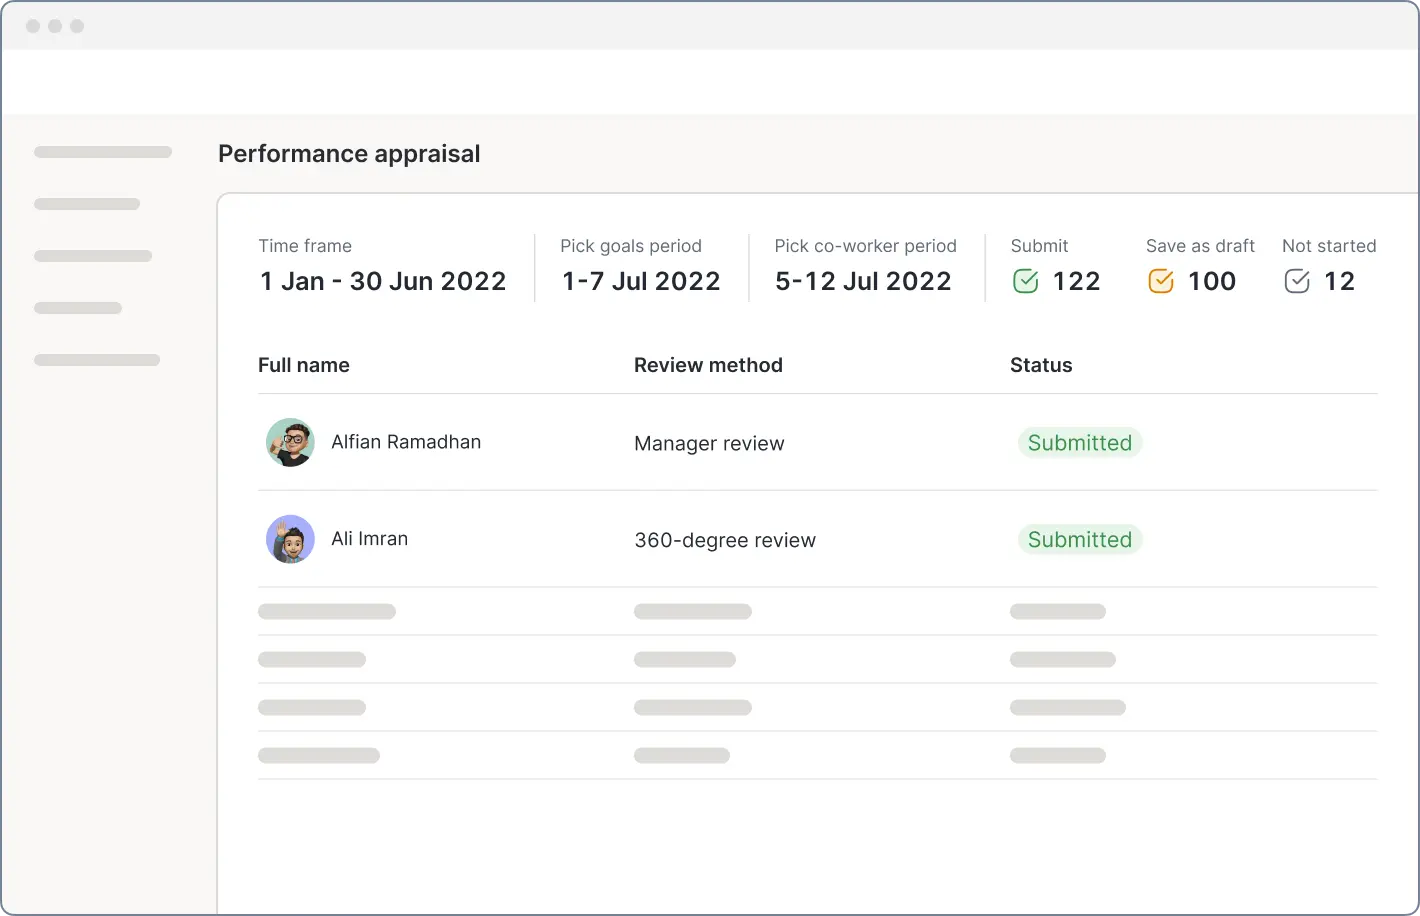Click Alfian Ramadhan's avatar
1420x916 pixels.
290,442
